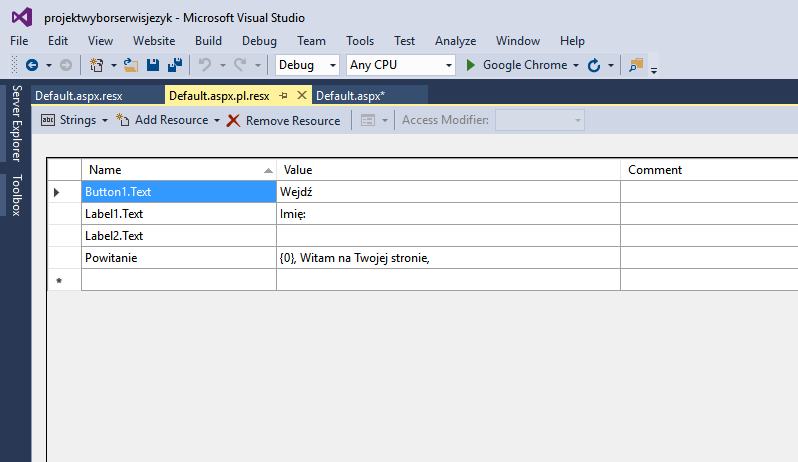The width and height of the screenshot is (798, 462).
Task: Open the Help menu
Action: tap(573, 41)
